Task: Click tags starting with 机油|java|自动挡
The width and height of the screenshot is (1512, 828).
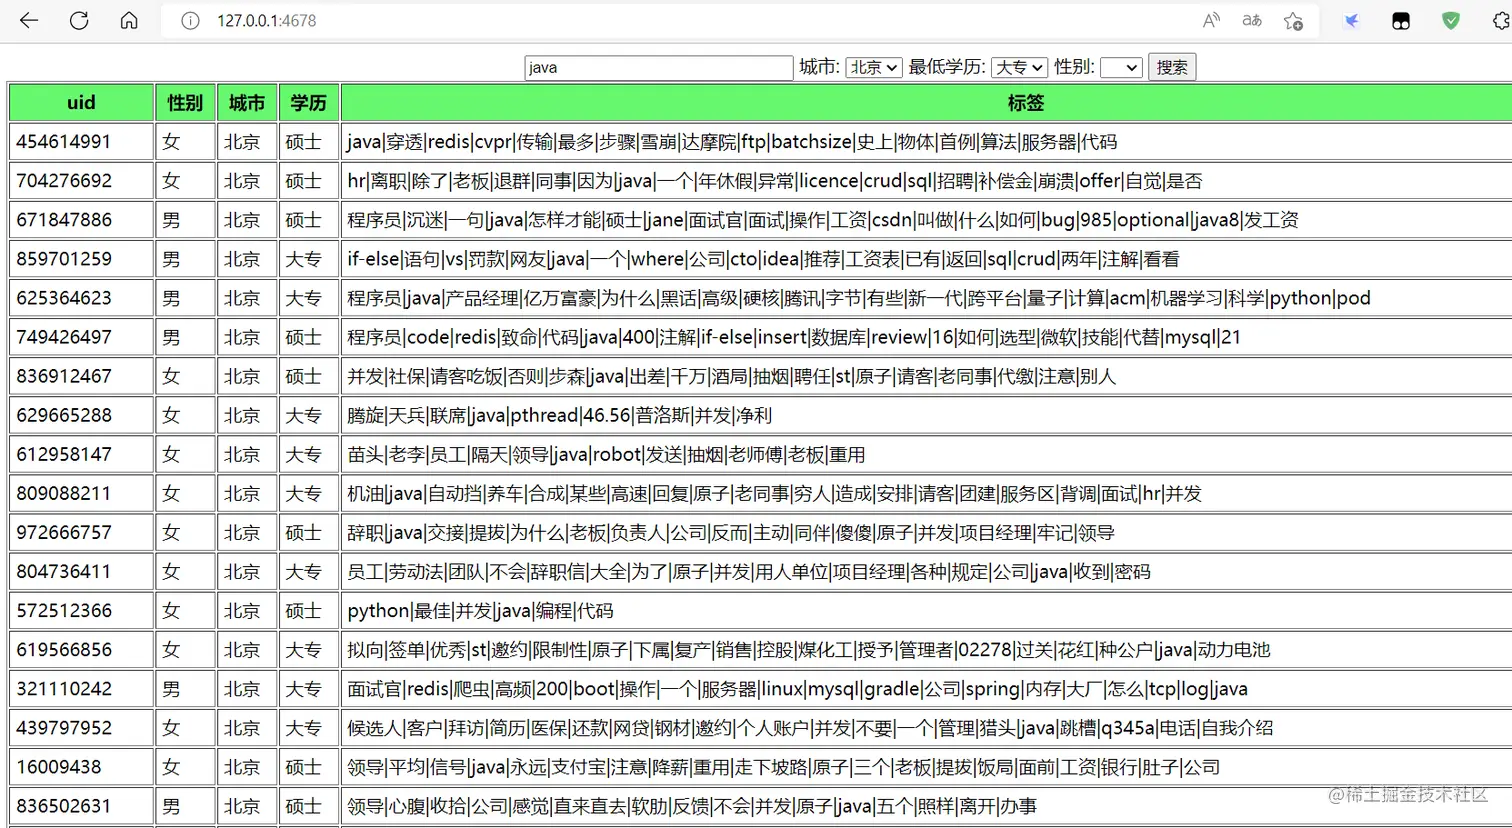Action: click(x=926, y=493)
